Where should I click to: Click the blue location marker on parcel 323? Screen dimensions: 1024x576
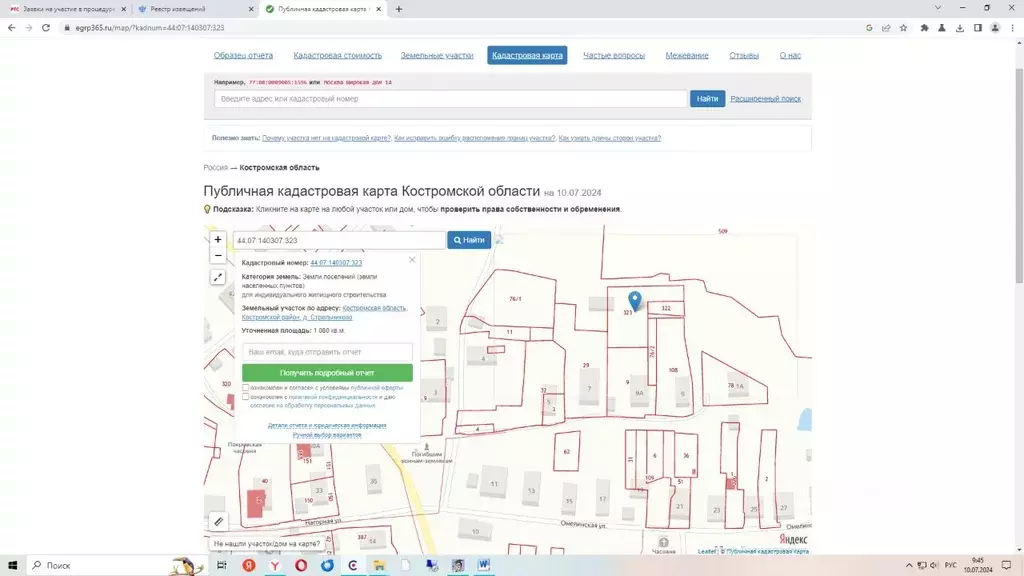point(635,300)
